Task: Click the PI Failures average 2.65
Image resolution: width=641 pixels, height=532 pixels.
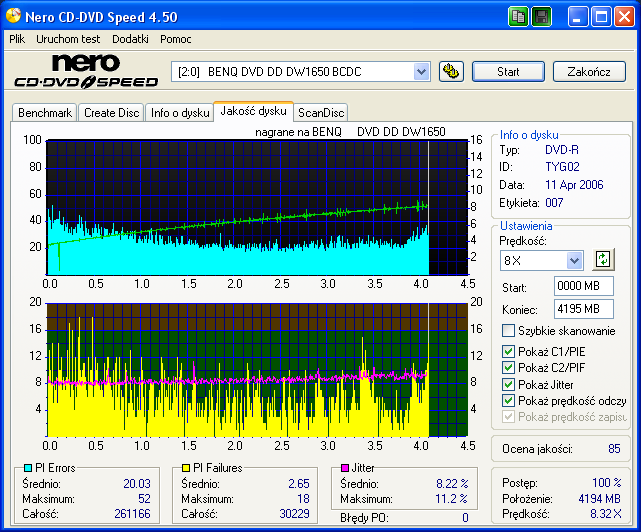Action: 299,484
